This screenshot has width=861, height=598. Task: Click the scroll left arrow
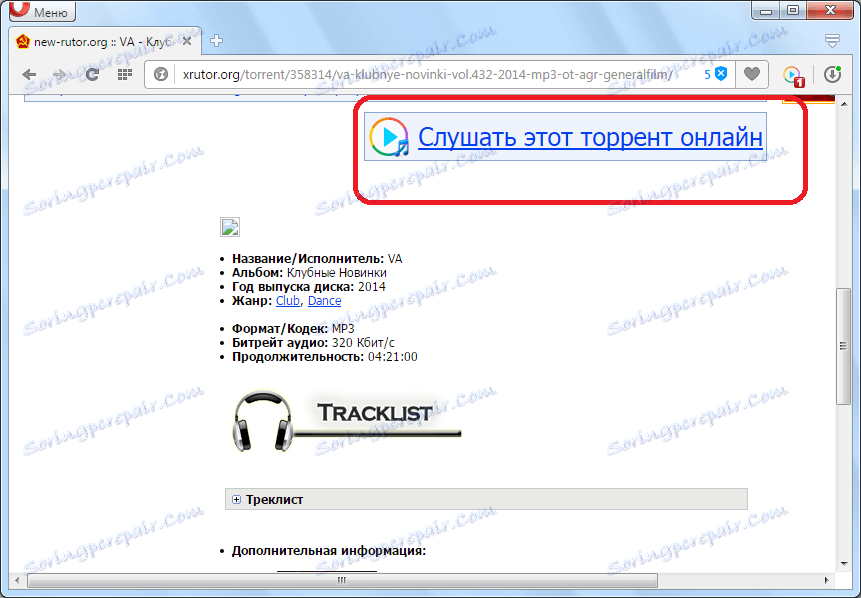[x=17, y=580]
